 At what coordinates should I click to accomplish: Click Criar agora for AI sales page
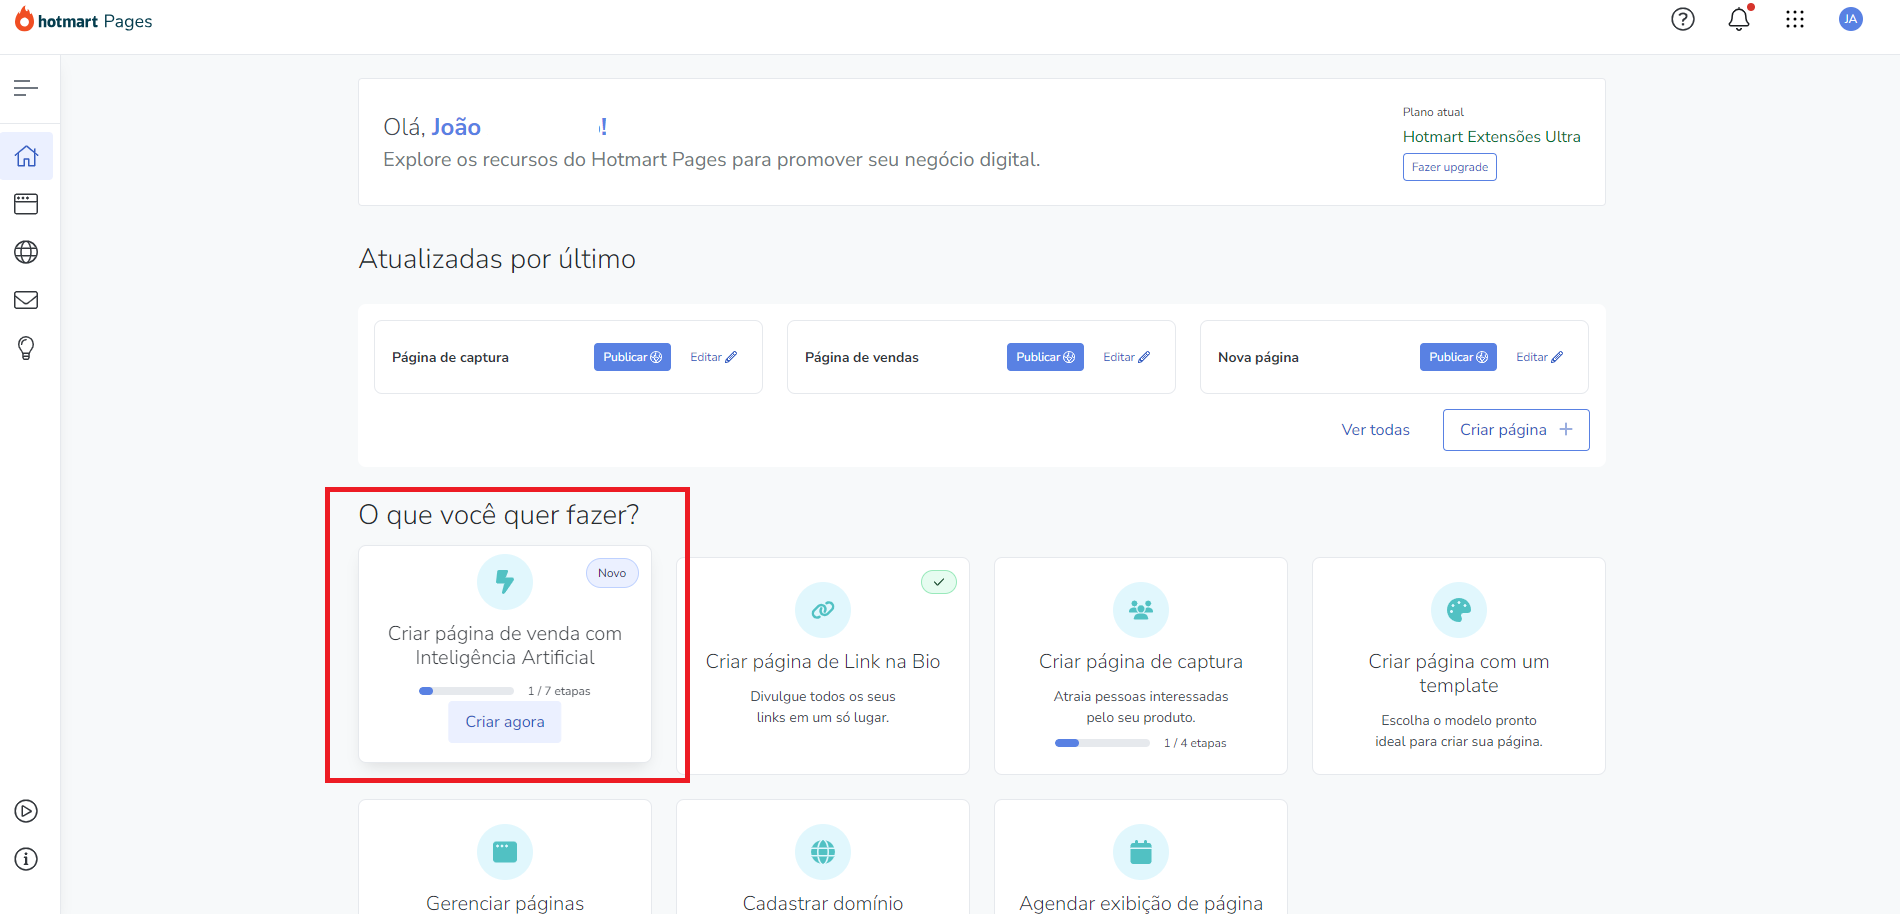coord(505,722)
